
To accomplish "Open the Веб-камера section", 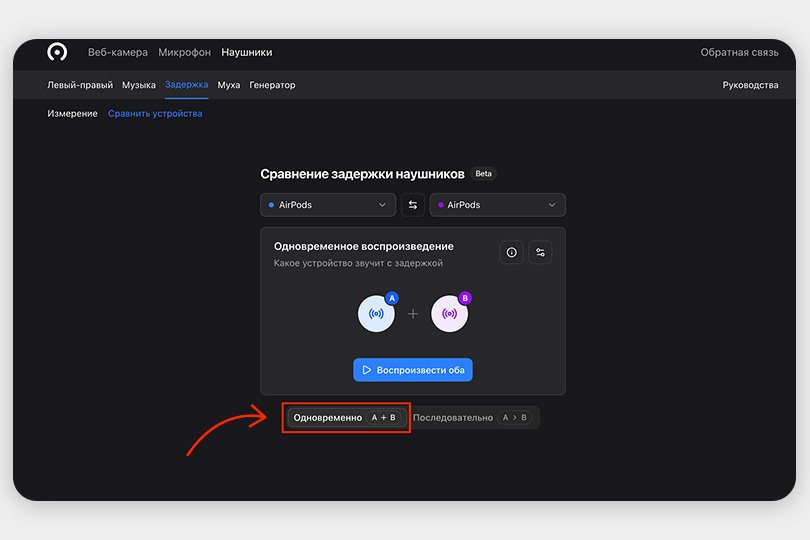I will click(x=117, y=52).
